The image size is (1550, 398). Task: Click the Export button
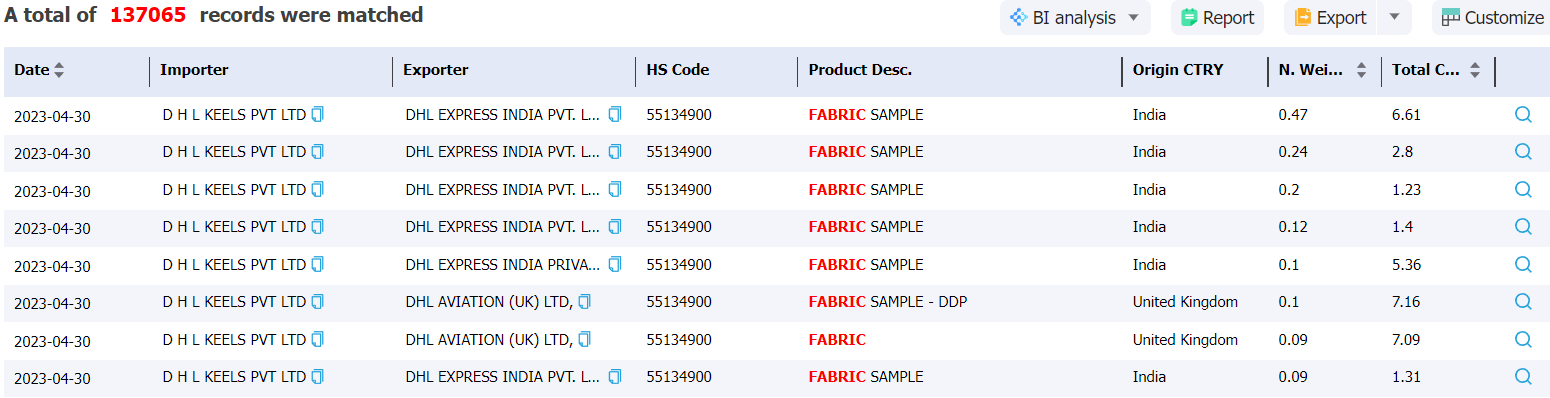(1330, 17)
